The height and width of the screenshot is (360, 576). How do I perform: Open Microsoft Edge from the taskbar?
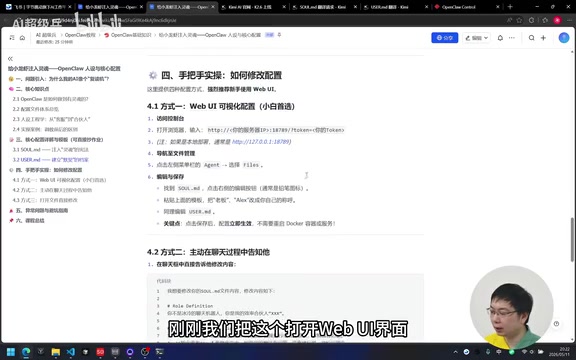pyautogui.click(x=26, y=352)
